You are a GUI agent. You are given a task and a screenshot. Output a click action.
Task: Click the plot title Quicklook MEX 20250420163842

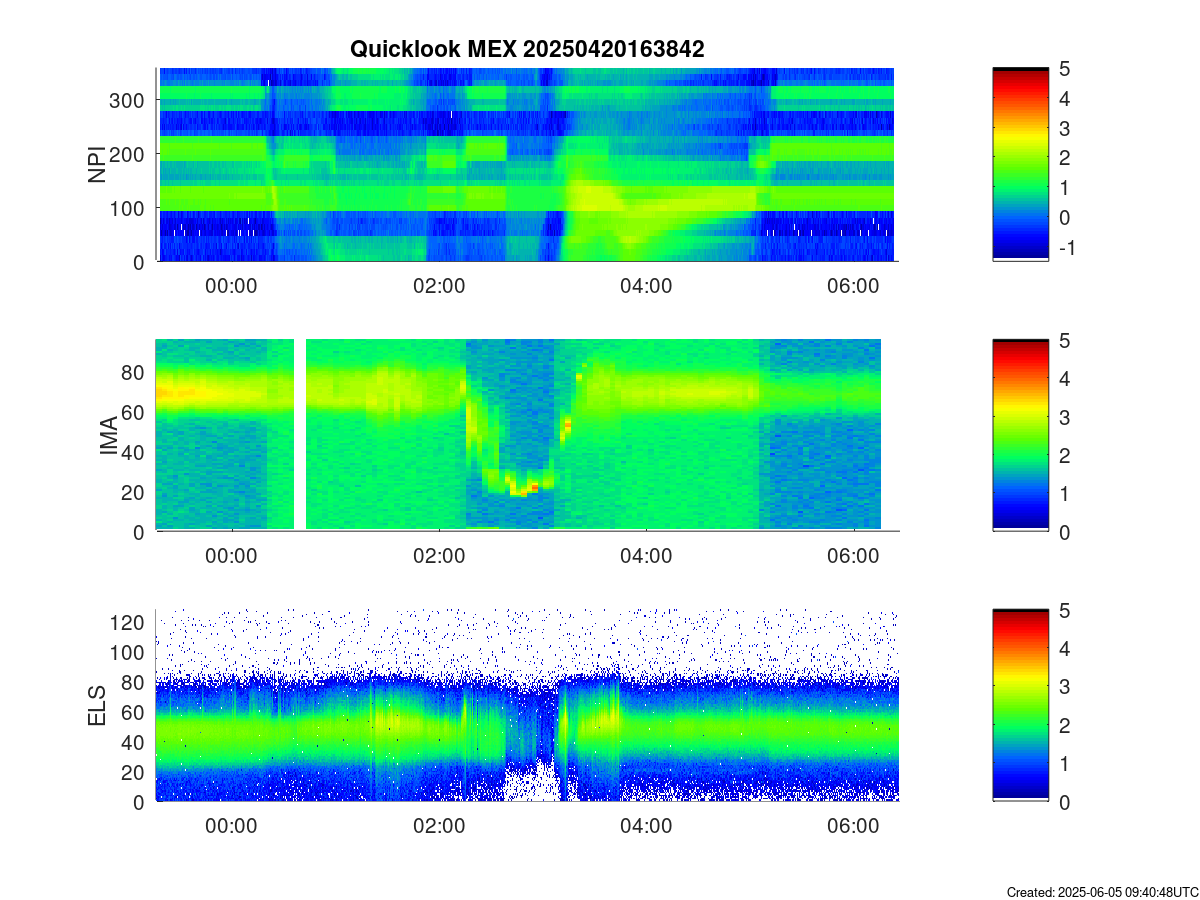(x=527, y=49)
